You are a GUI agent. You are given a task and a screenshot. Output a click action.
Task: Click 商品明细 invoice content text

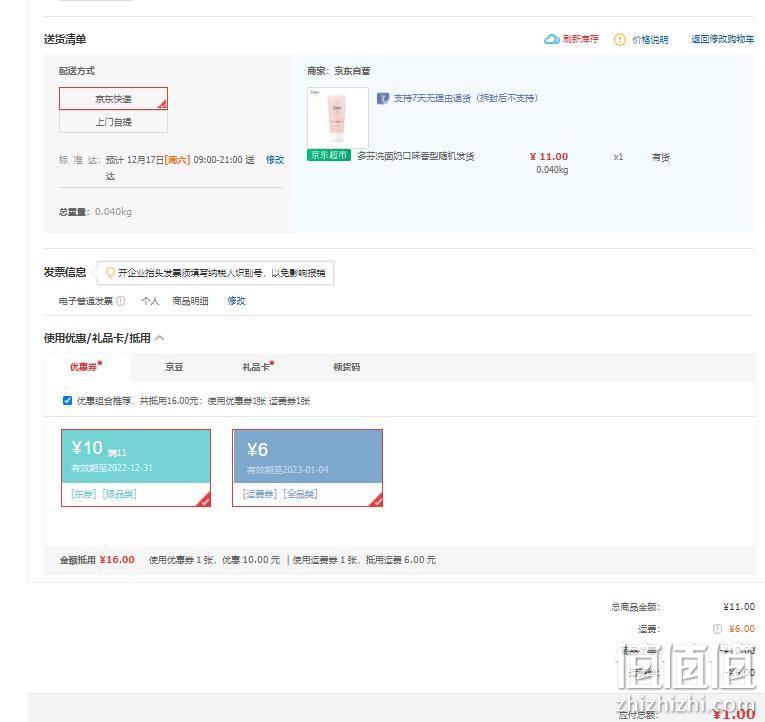[190, 301]
